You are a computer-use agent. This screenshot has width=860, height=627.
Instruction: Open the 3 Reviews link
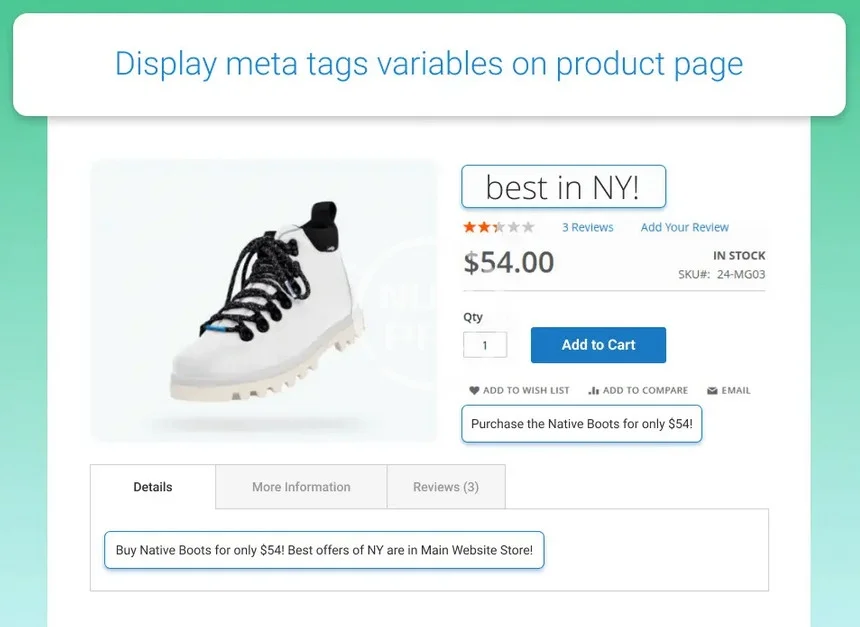[x=588, y=228]
